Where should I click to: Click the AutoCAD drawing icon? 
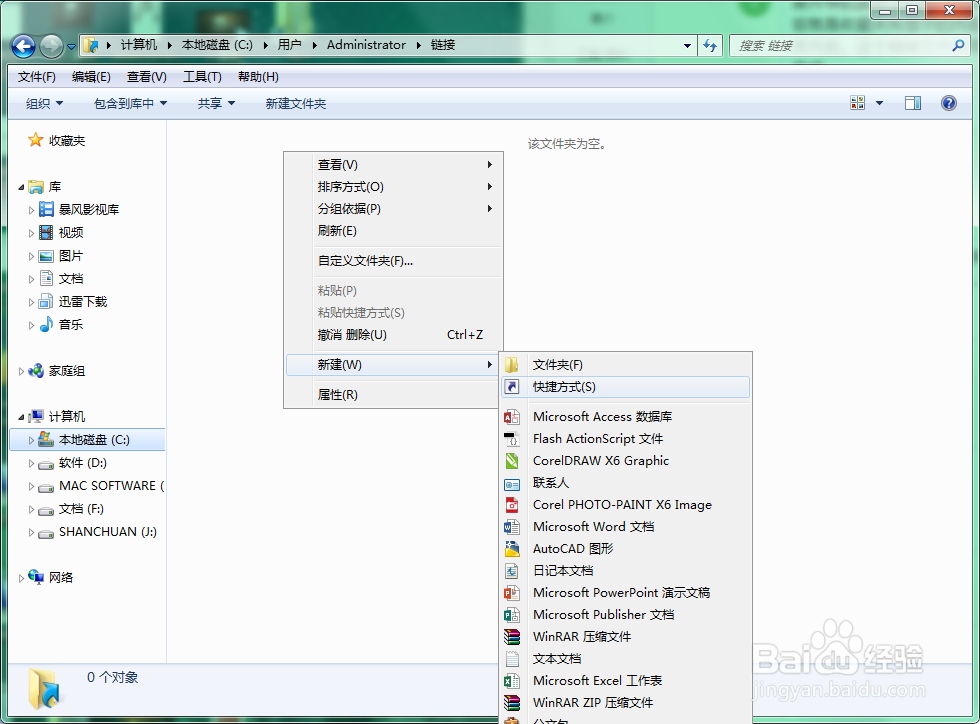pos(512,549)
